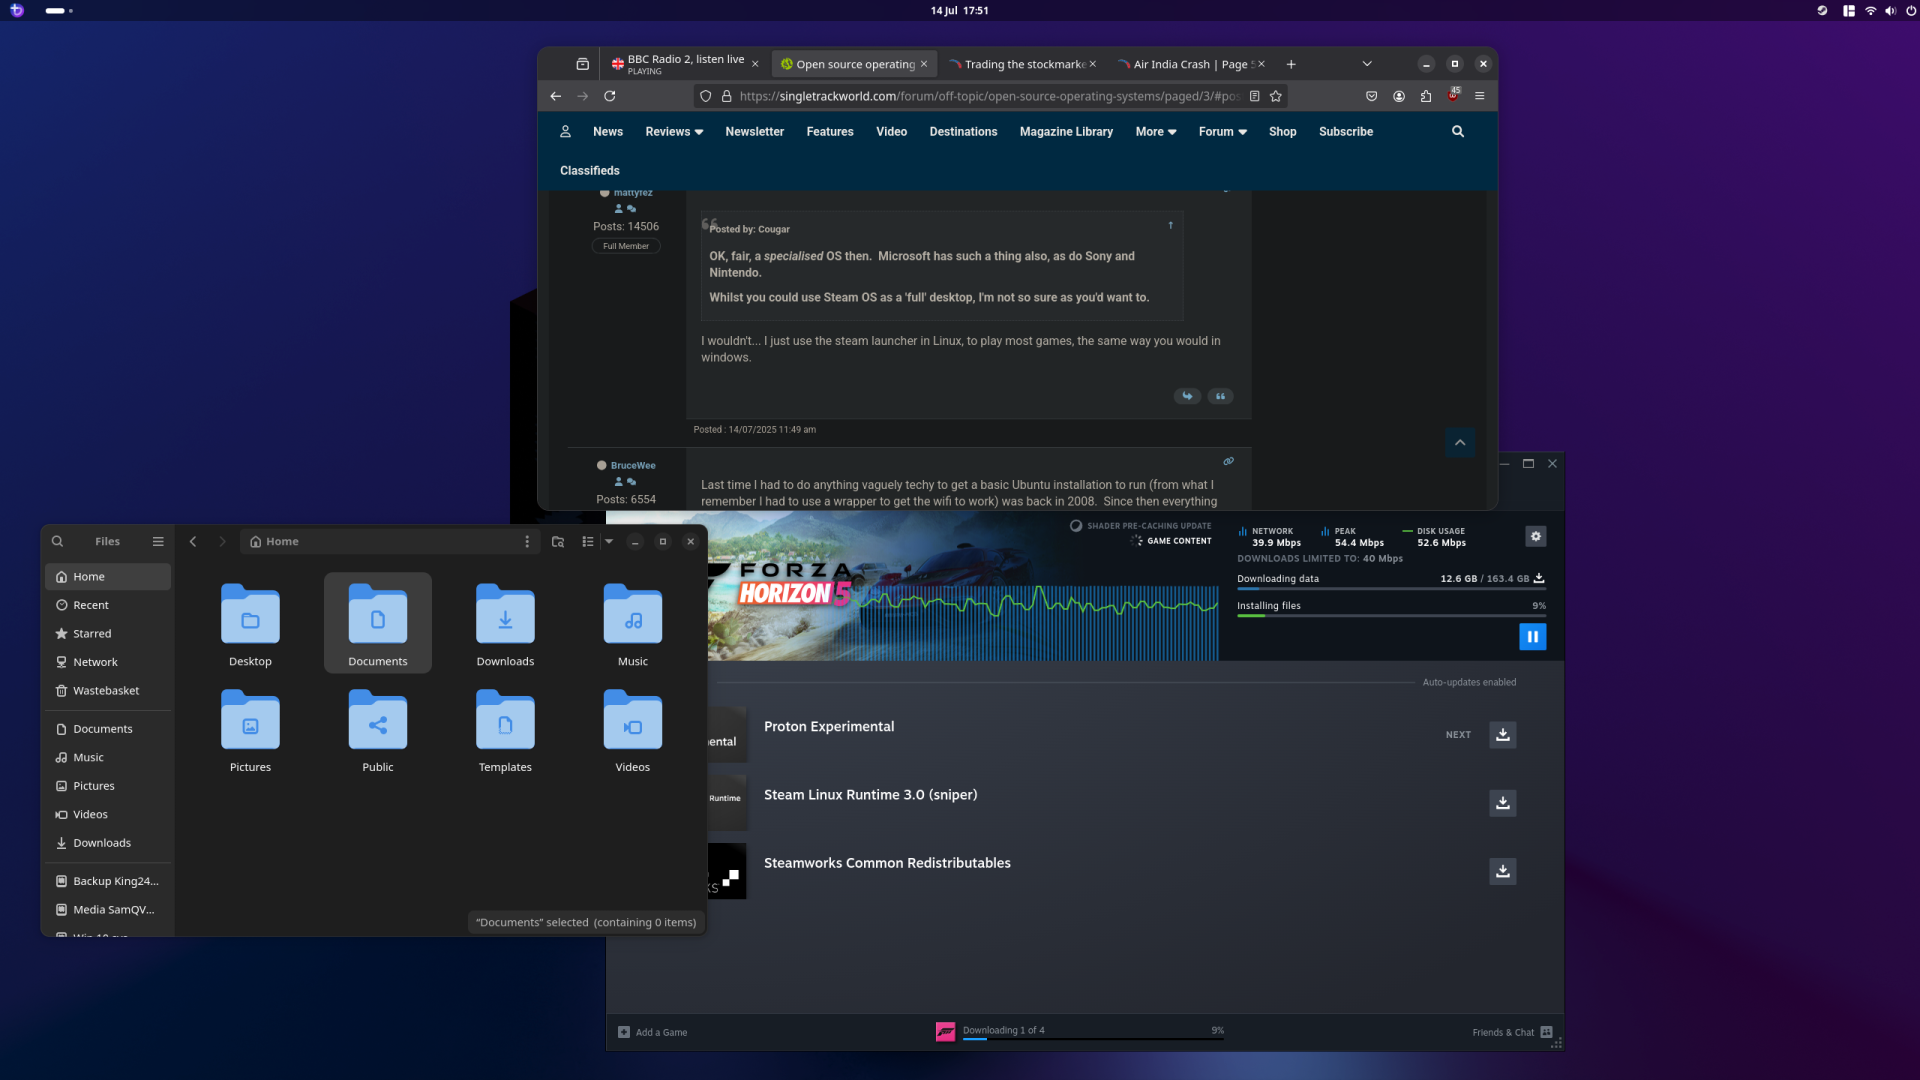Download Steam Linux Runtime 3.0 sniper
Viewport: 1920px width, 1080px height.
(1502, 803)
